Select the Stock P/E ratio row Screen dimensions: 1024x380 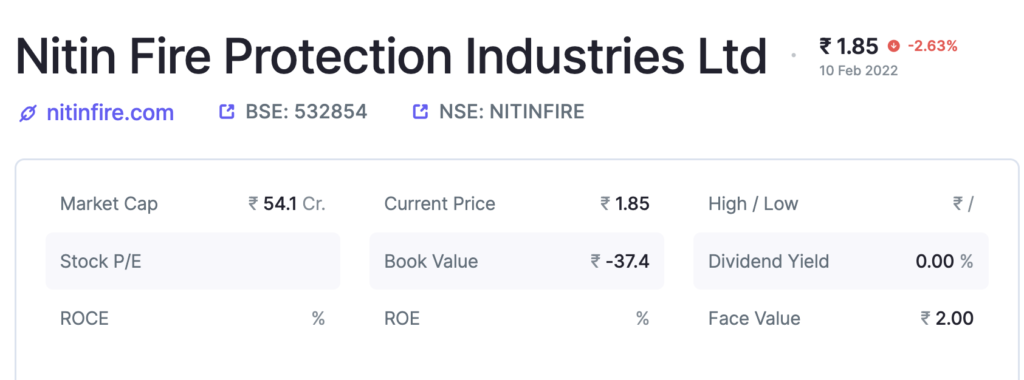pyautogui.click(x=193, y=261)
